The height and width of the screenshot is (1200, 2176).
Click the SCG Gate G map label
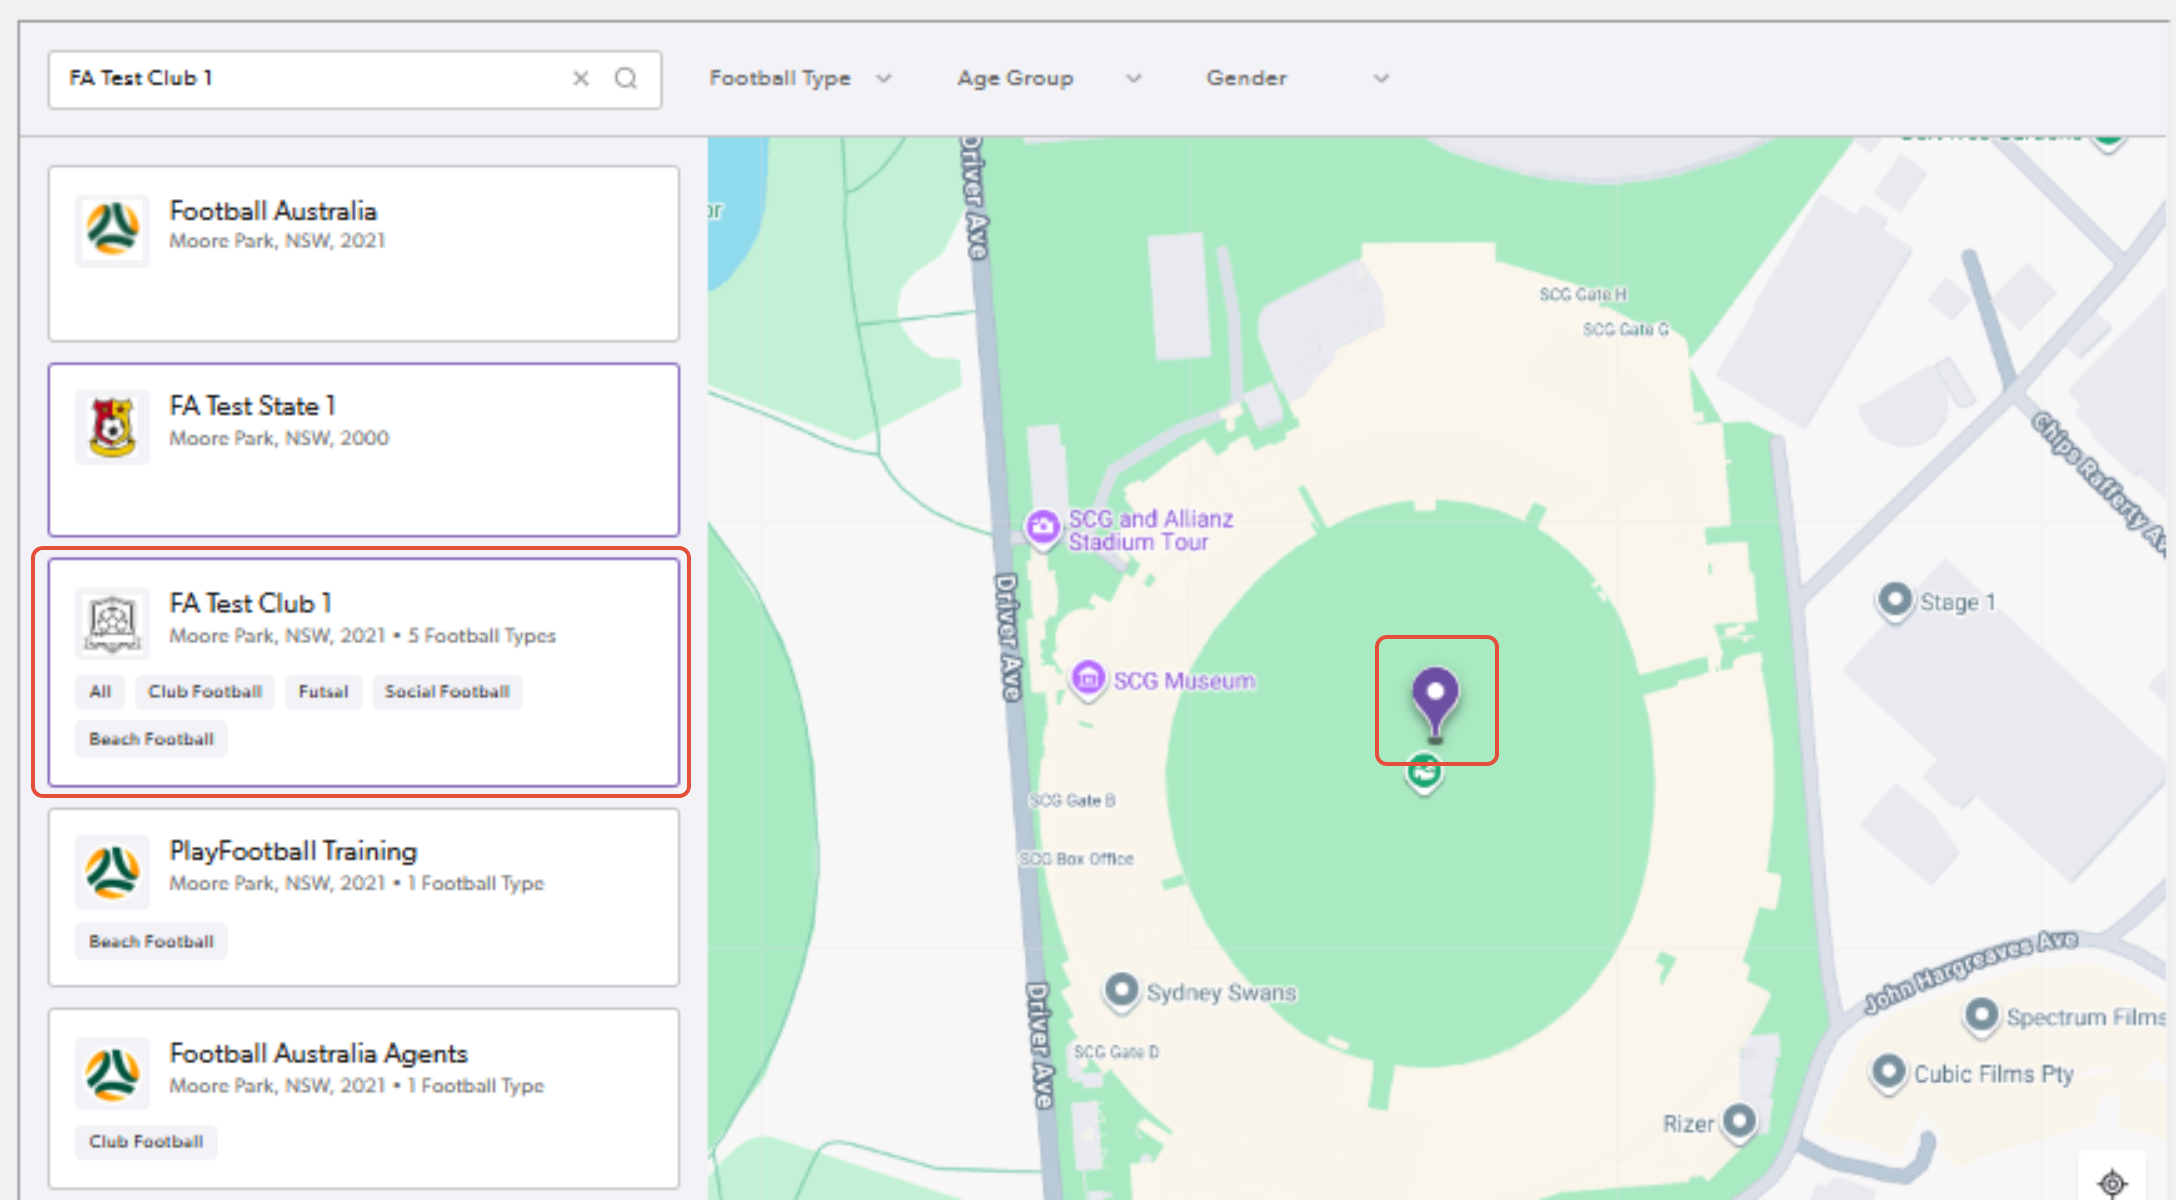[x=1626, y=329]
